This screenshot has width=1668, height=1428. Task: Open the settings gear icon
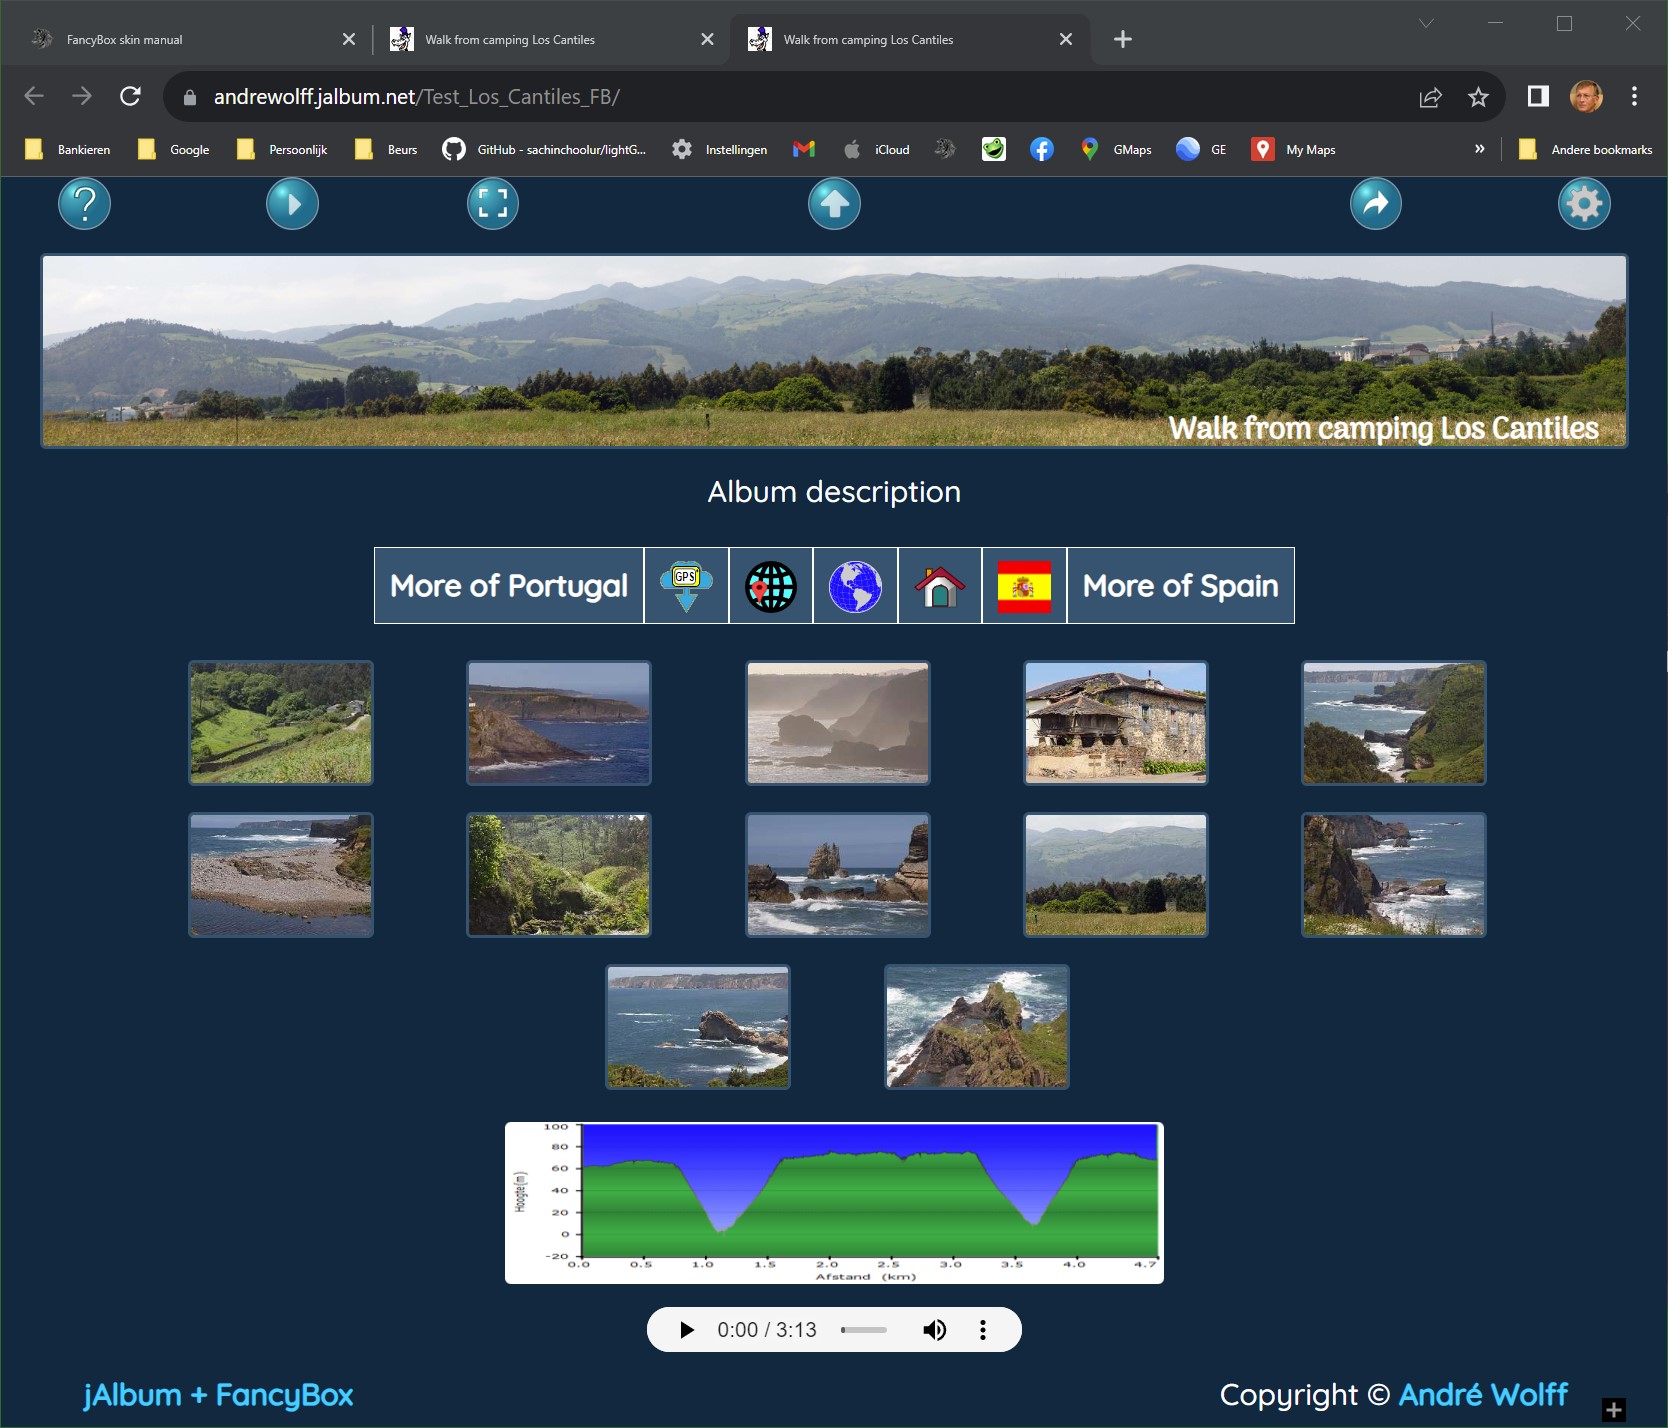[x=1584, y=204]
